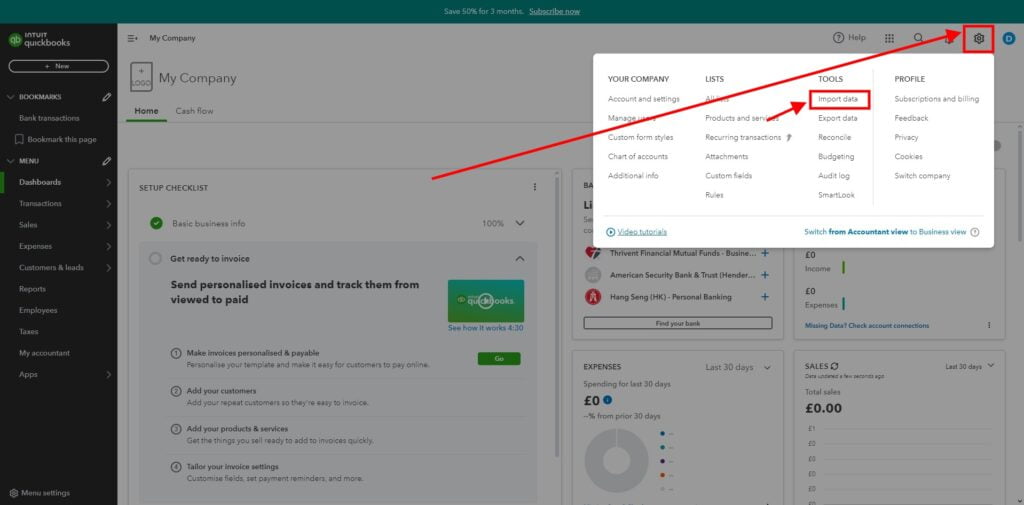Add American Security Bank plus icon
The height and width of the screenshot is (505, 1024).
765,275
